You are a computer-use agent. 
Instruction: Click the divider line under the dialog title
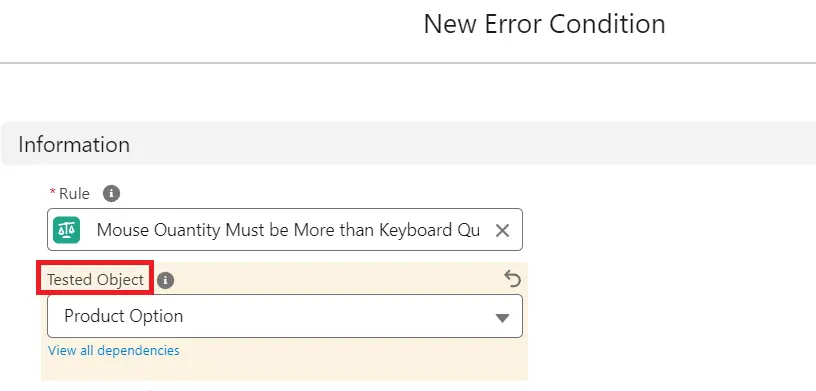(x=408, y=63)
